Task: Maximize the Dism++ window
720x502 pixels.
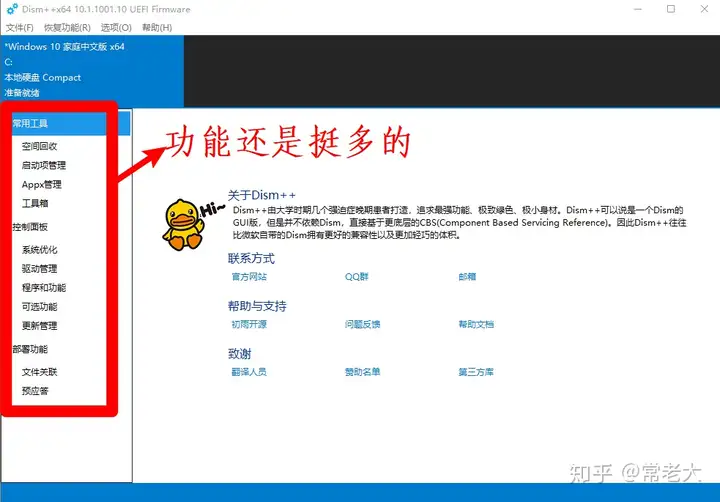Action: pos(671,9)
